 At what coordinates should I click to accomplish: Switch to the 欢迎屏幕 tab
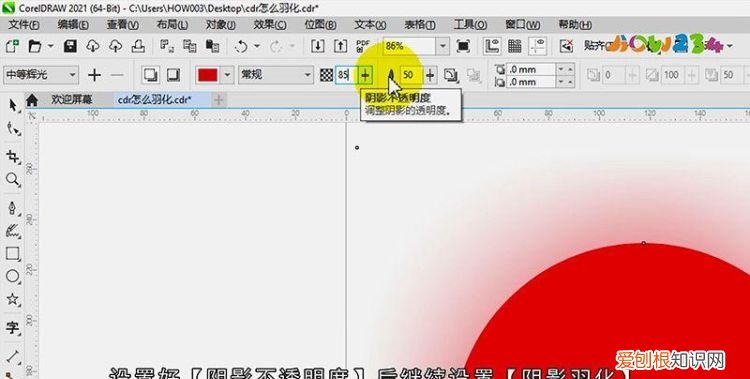[72, 100]
